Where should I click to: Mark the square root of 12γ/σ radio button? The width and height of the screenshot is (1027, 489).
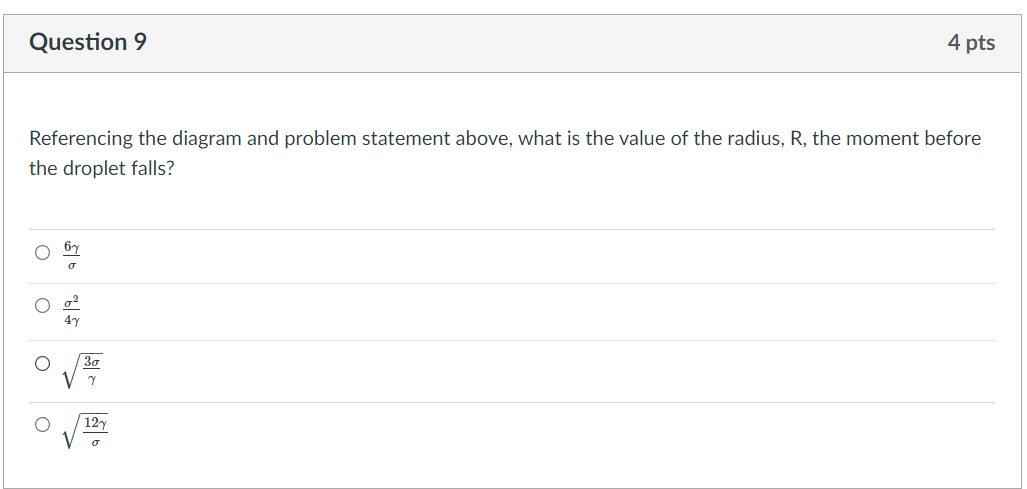[42, 424]
